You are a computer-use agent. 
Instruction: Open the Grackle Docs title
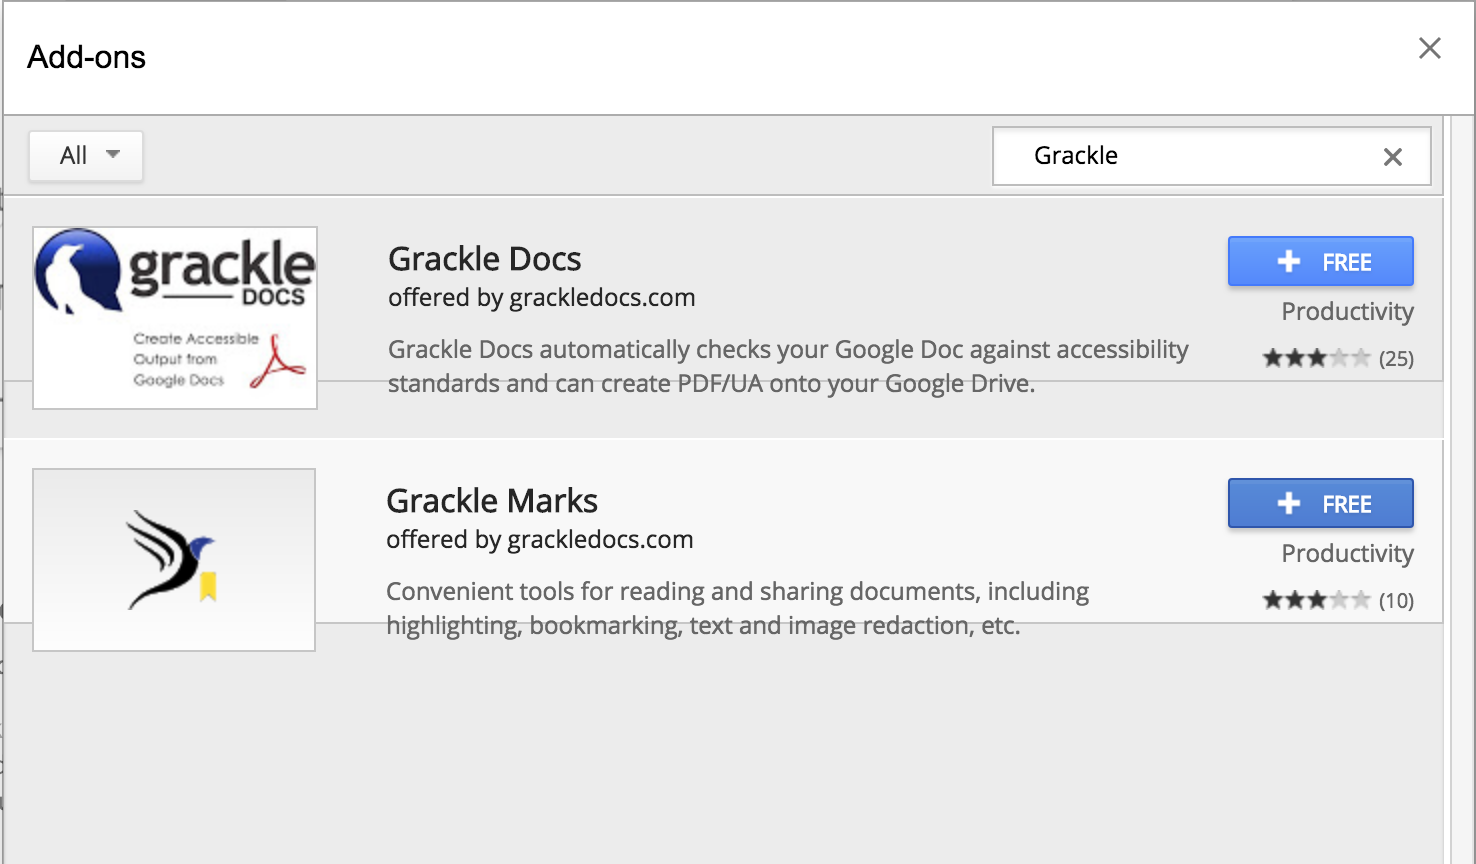click(484, 259)
